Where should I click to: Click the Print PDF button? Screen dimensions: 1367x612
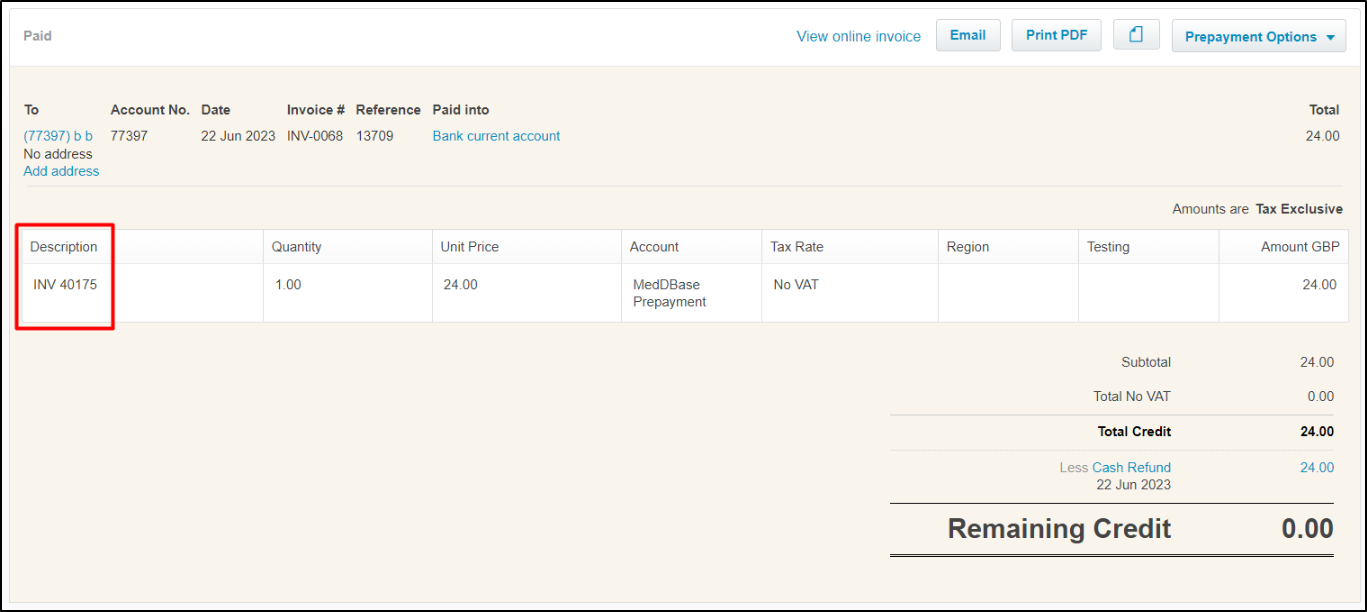pyautogui.click(x=1056, y=35)
